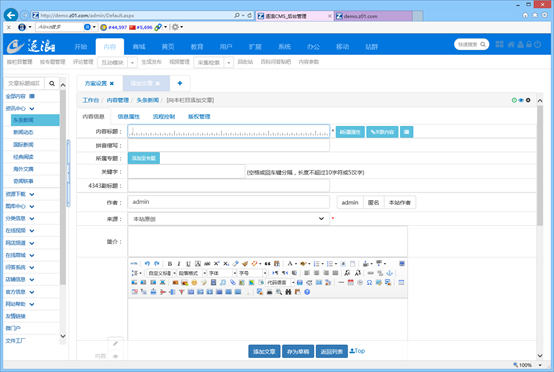Click the format brush icon
Viewport: 554px width, 372px height.
[245, 264]
